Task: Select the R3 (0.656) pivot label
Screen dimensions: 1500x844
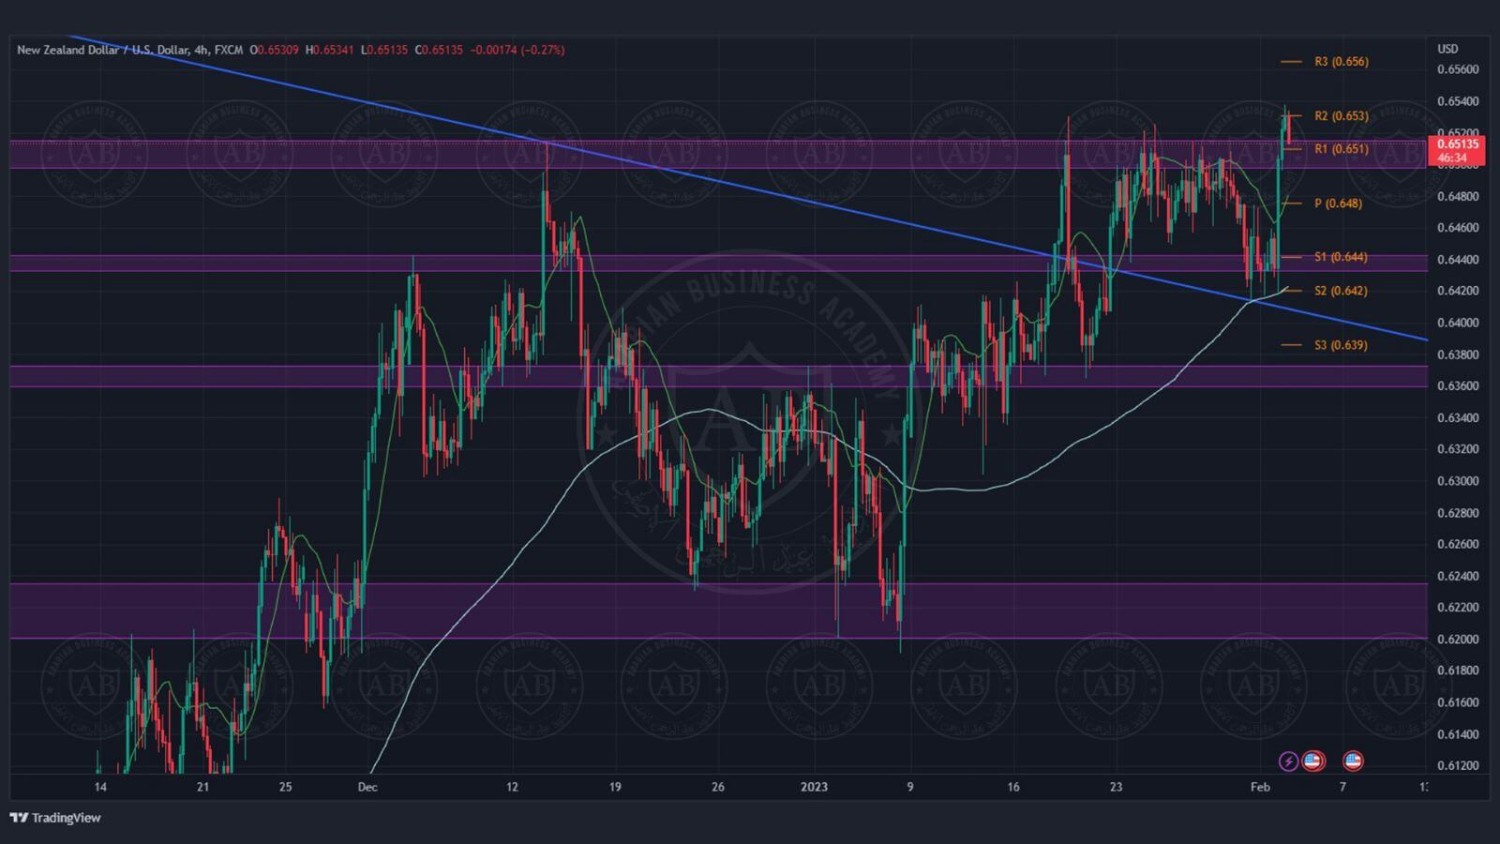Action: [x=1341, y=62]
